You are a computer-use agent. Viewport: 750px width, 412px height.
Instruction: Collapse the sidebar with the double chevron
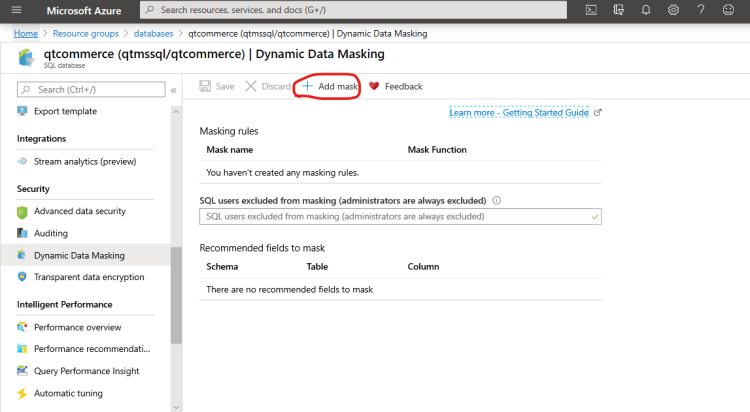click(174, 90)
